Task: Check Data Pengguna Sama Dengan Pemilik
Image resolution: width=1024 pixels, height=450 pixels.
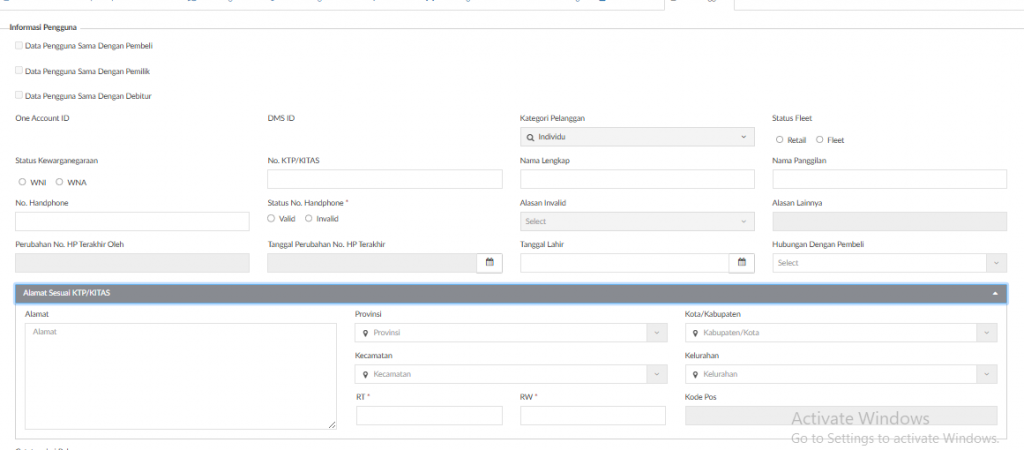Action: [x=19, y=70]
